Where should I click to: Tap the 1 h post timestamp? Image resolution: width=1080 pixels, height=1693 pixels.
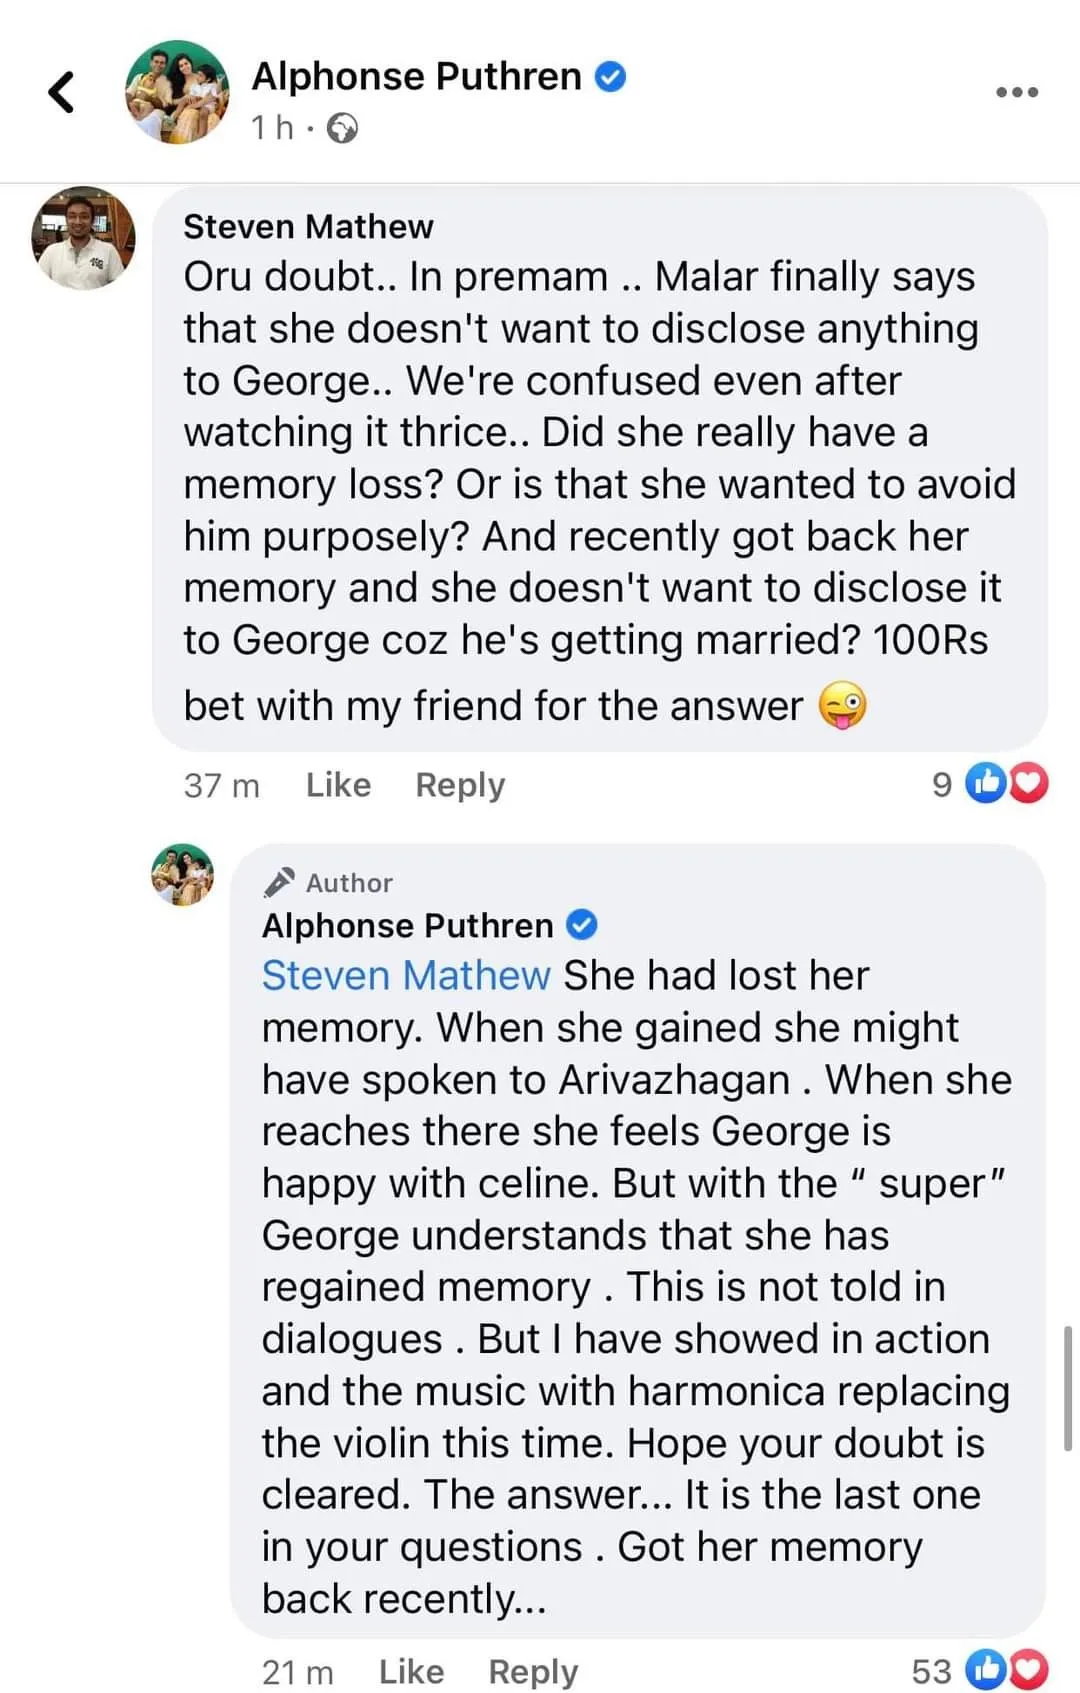(x=272, y=128)
